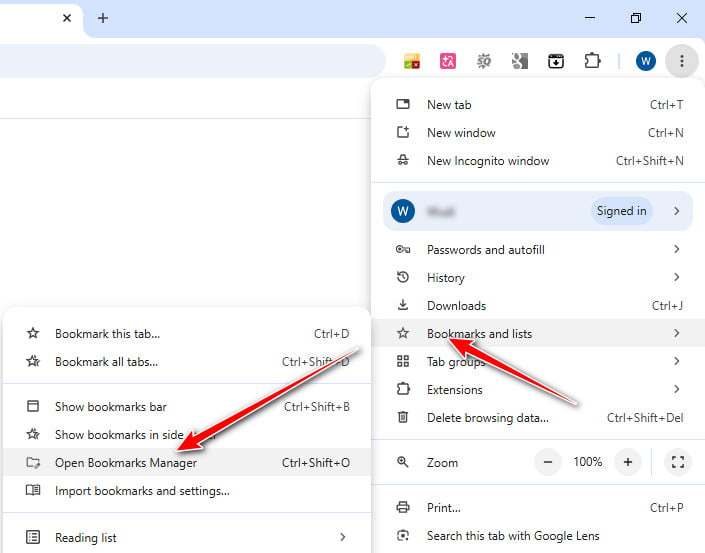Choose Import bookmarks and settings

pyautogui.click(x=187, y=491)
